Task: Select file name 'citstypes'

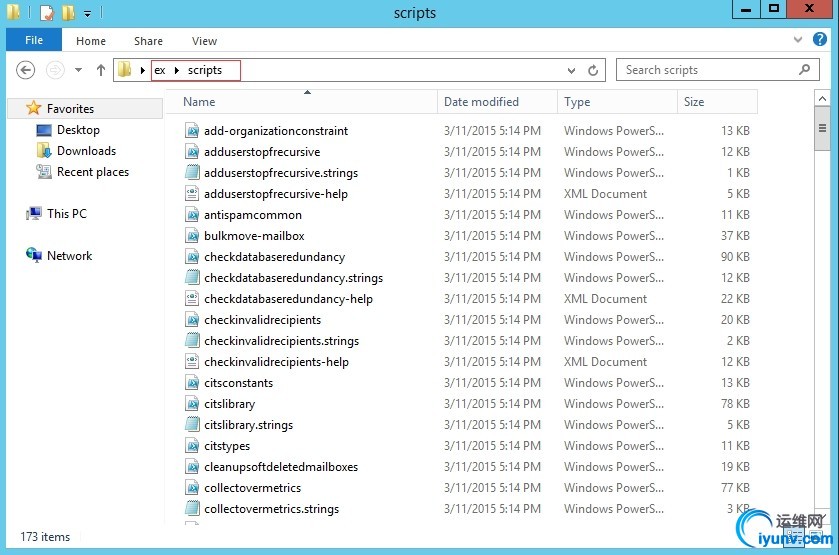Action: coord(227,446)
